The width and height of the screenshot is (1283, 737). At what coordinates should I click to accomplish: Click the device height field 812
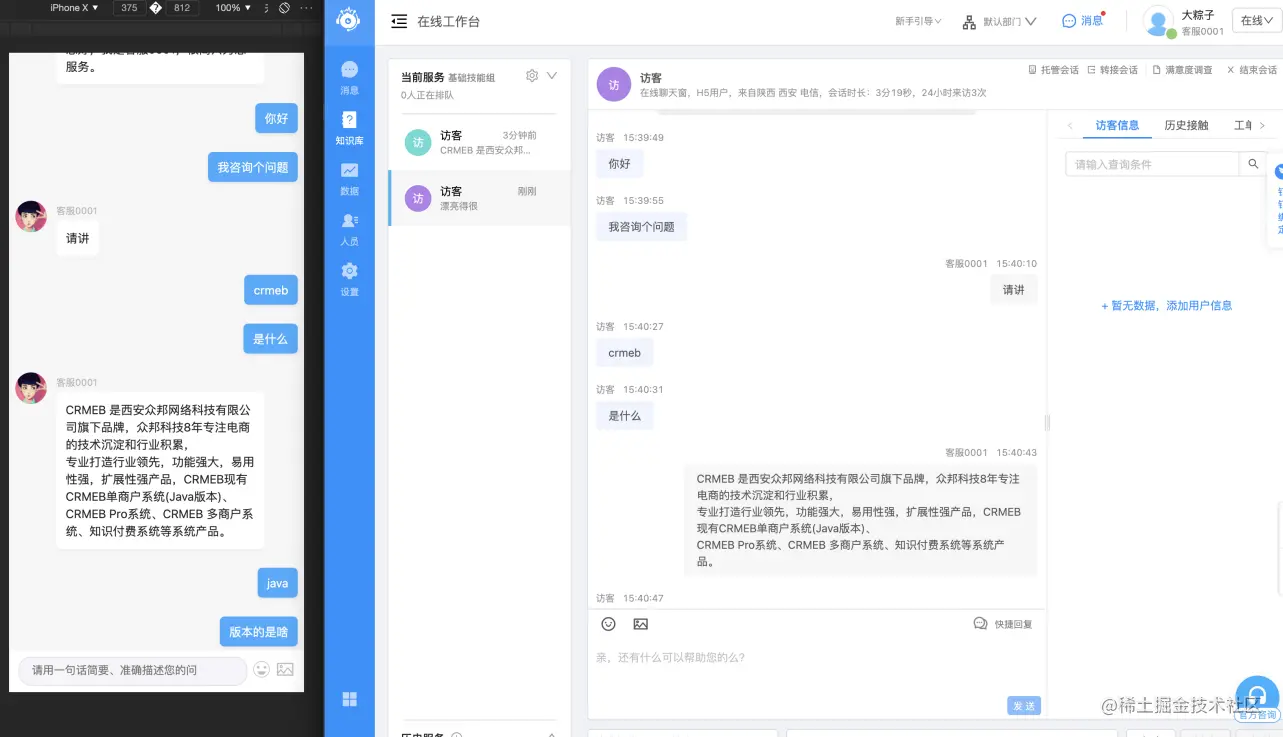[x=181, y=7]
